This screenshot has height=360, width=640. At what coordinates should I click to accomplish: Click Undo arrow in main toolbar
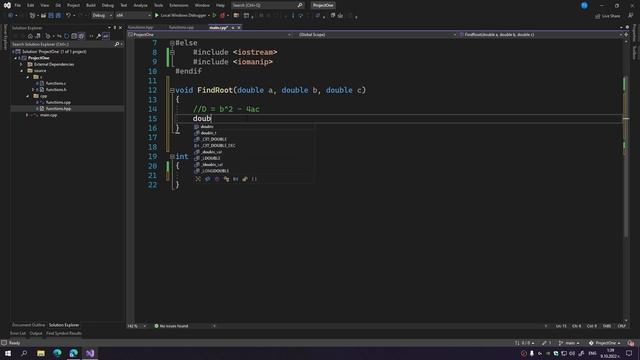68,16
